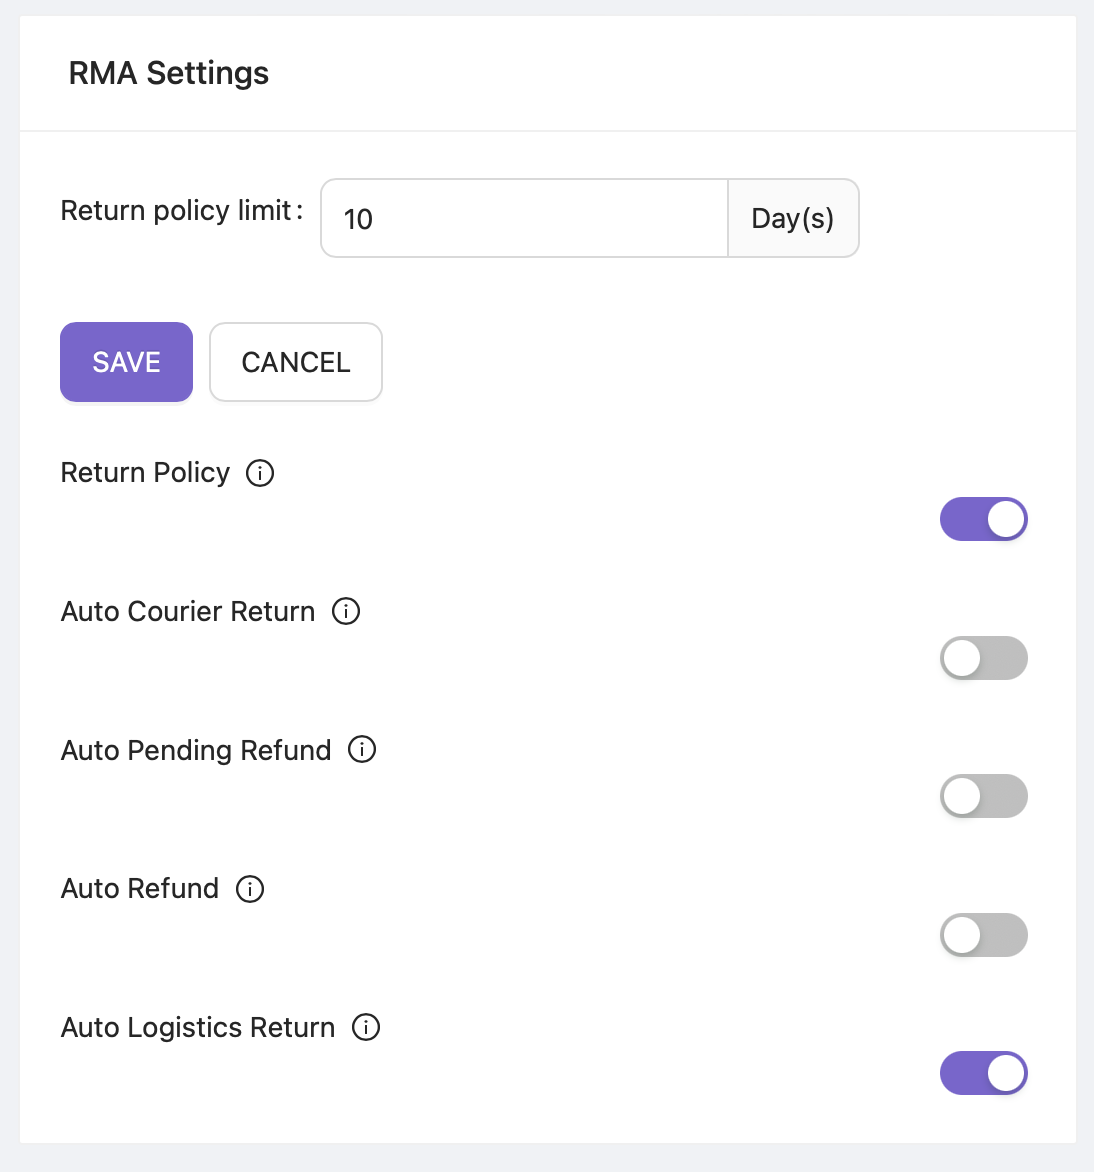Click the info icon next to Auto Pending Refund
1094x1172 pixels.
coord(362,749)
